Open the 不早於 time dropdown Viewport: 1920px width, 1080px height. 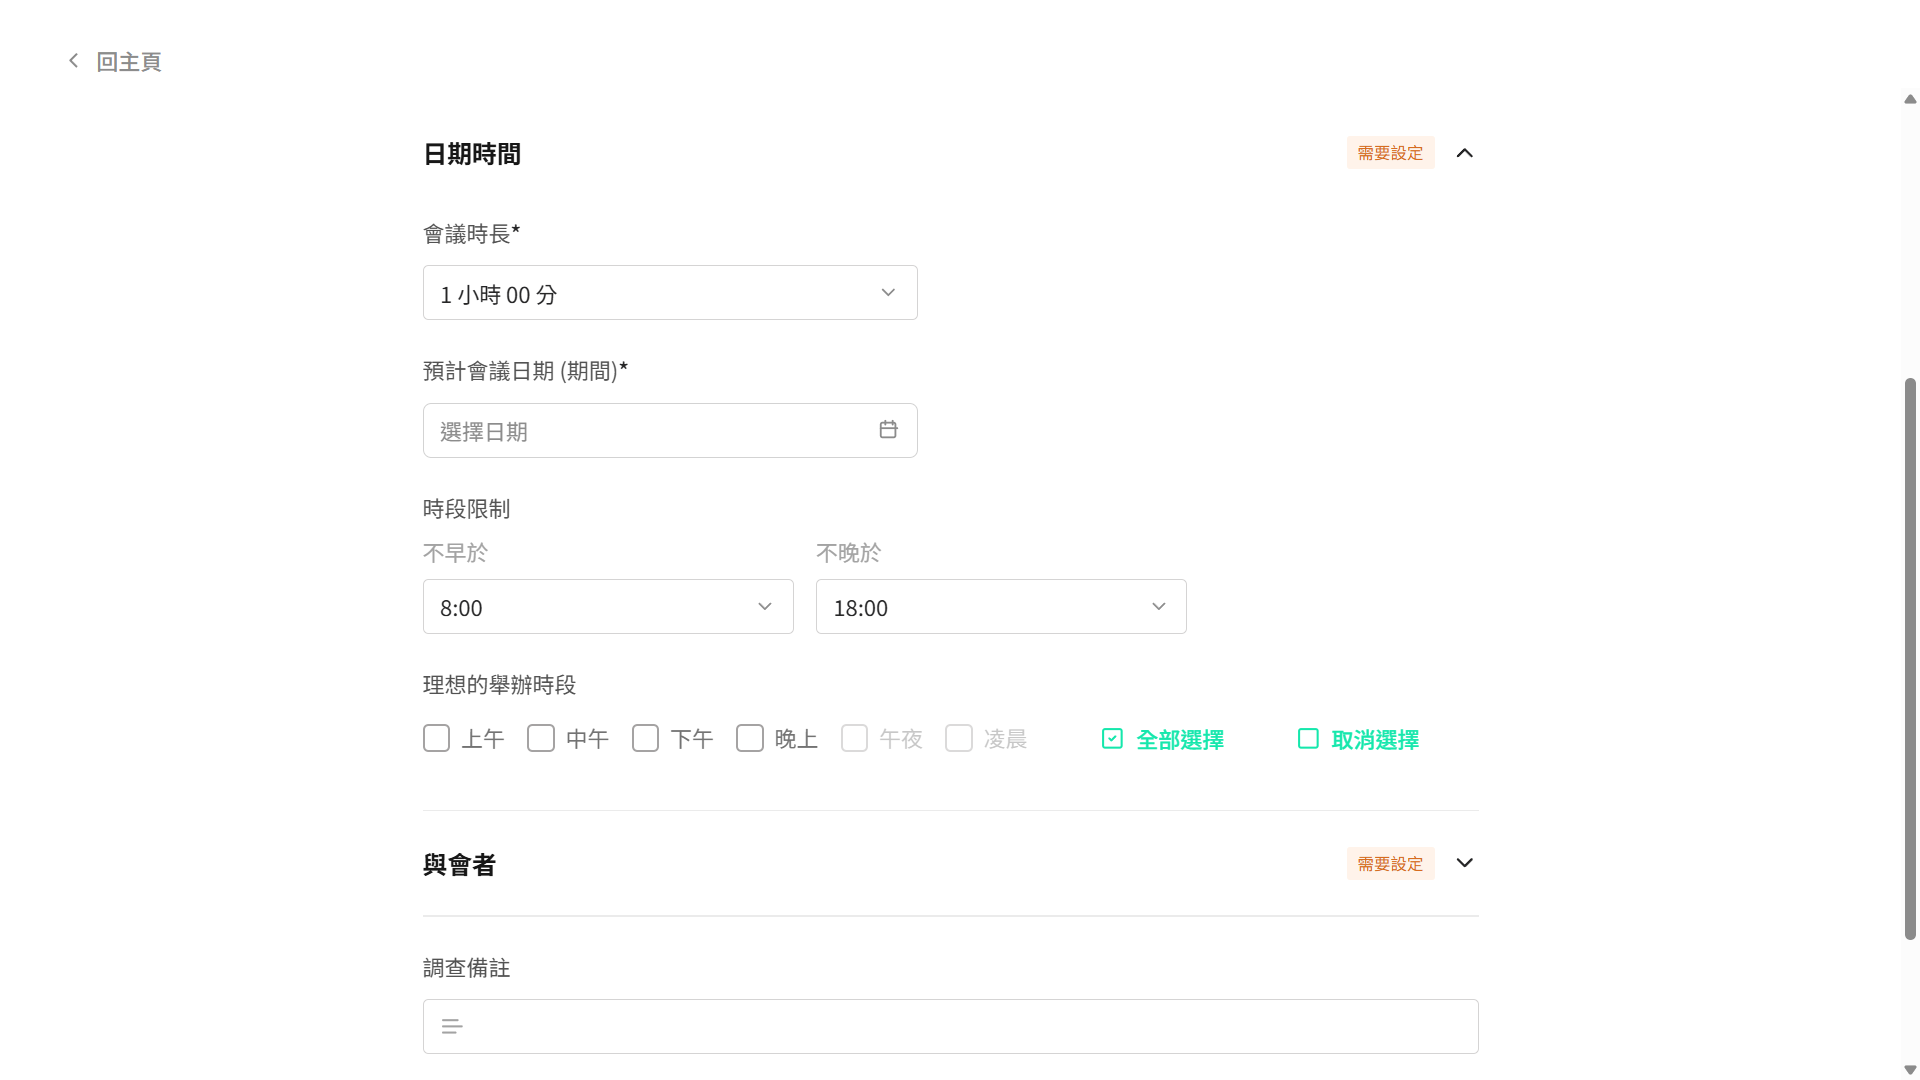[x=608, y=607]
